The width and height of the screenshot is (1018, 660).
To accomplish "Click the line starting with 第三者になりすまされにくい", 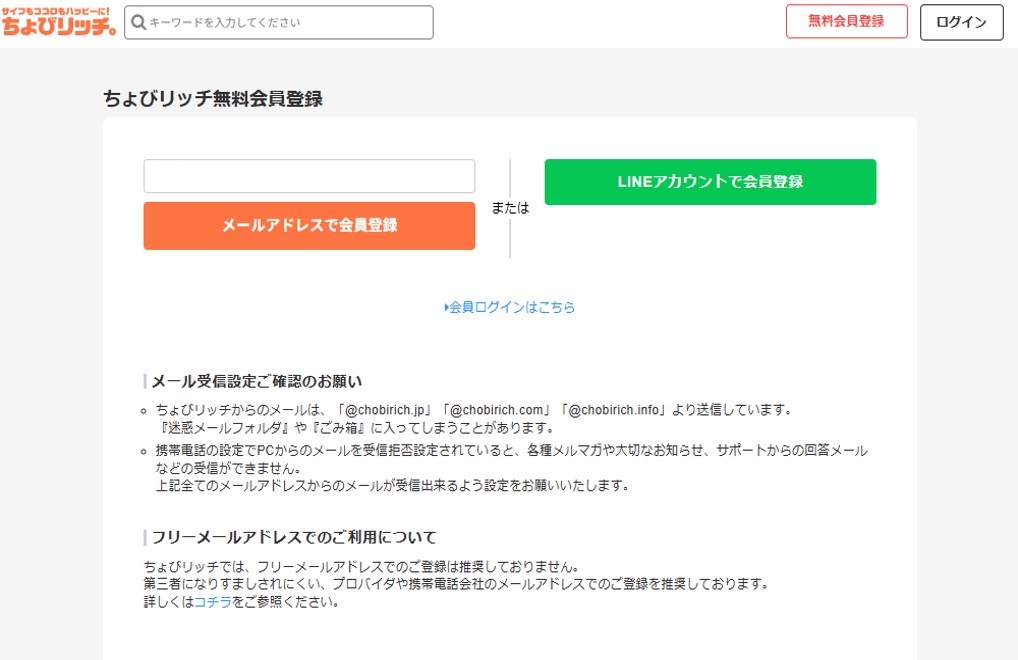I will (x=455, y=584).
